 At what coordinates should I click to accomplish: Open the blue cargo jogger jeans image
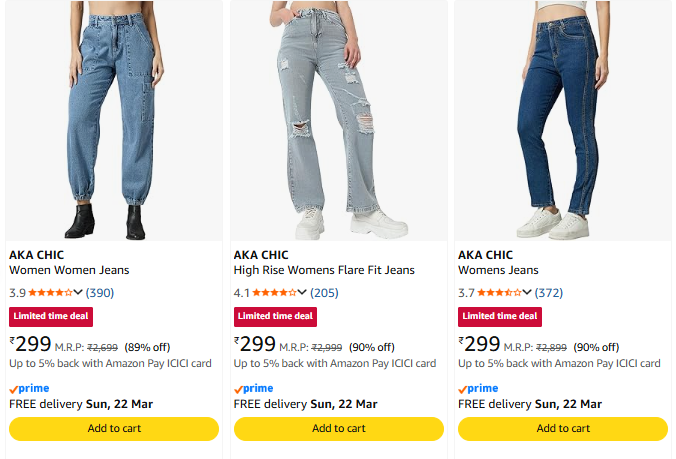[113, 120]
